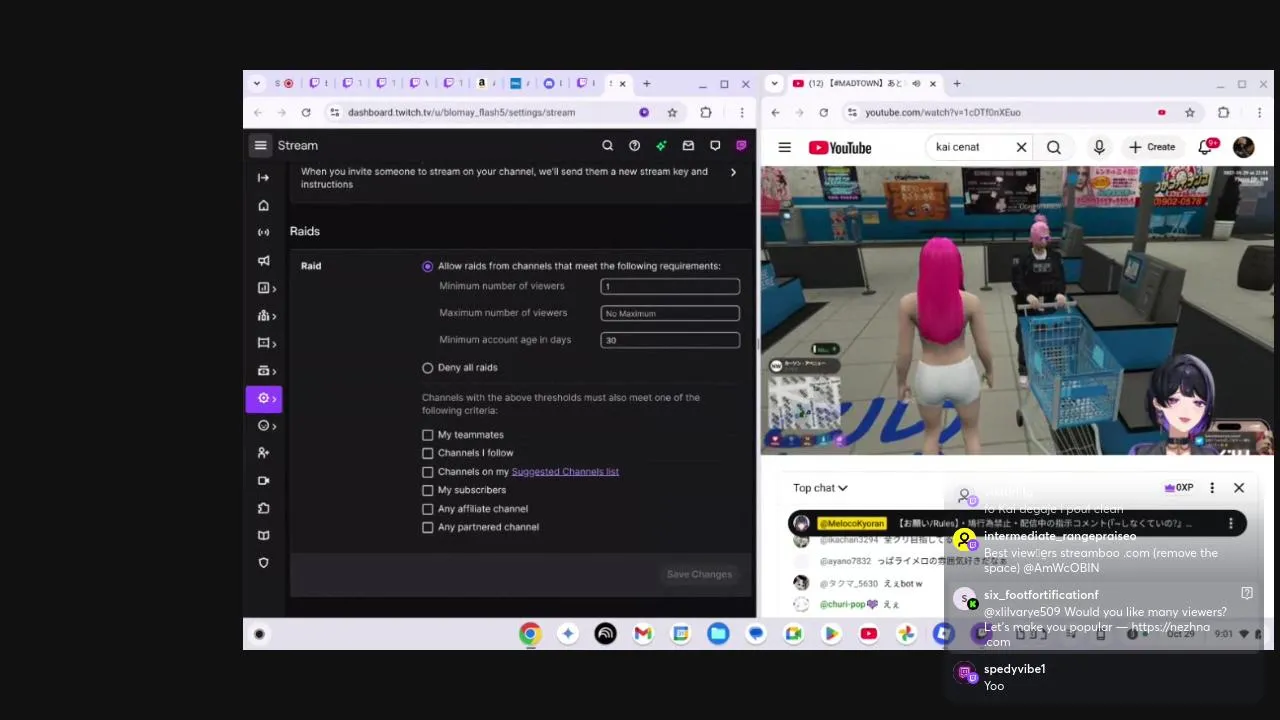Open the Files app from the shelf
This screenshot has height=720, width=1280.
pyautogui.click(x=718, y=633)
